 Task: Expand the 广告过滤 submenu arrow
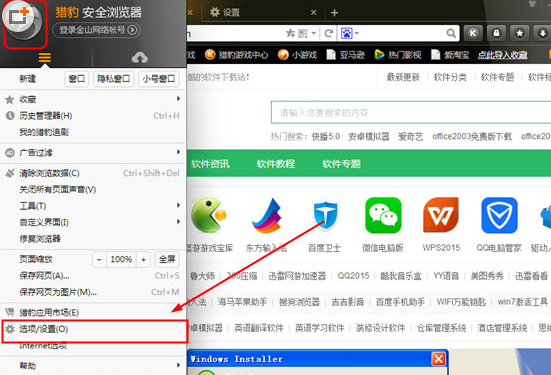coord(179,152)
